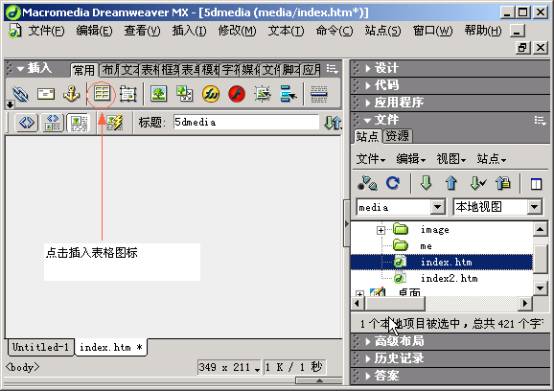
Task: Click the blue Put files up arrow
Action: pos(451,183)
